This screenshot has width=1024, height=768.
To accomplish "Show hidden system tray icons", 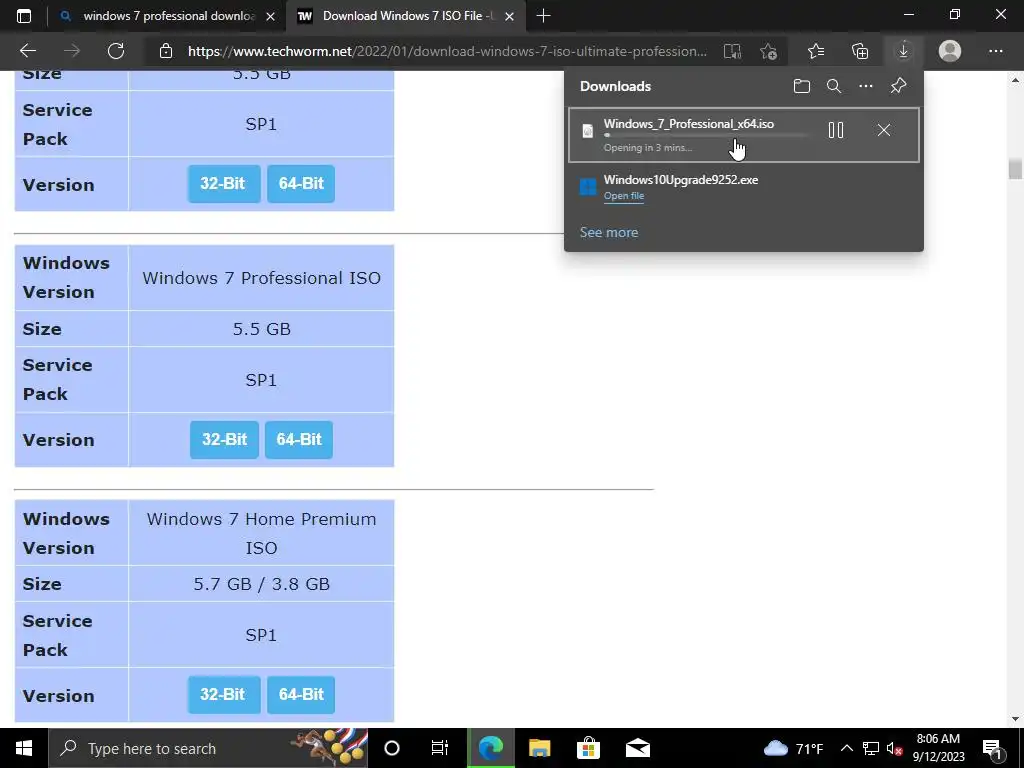I will [846, 748].
